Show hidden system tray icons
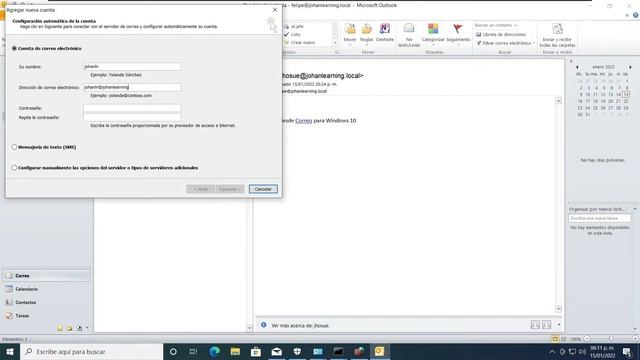The height and width of the screenshot is (360, 640). [x=552, y=351]
